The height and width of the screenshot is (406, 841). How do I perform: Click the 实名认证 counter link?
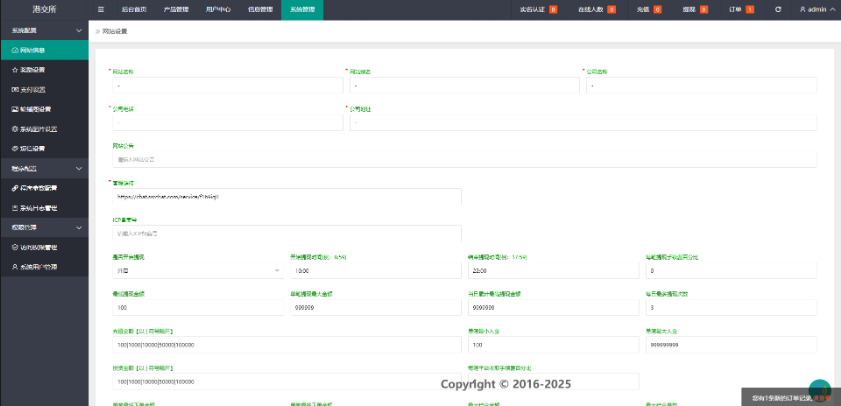click(x=538, y=10)
